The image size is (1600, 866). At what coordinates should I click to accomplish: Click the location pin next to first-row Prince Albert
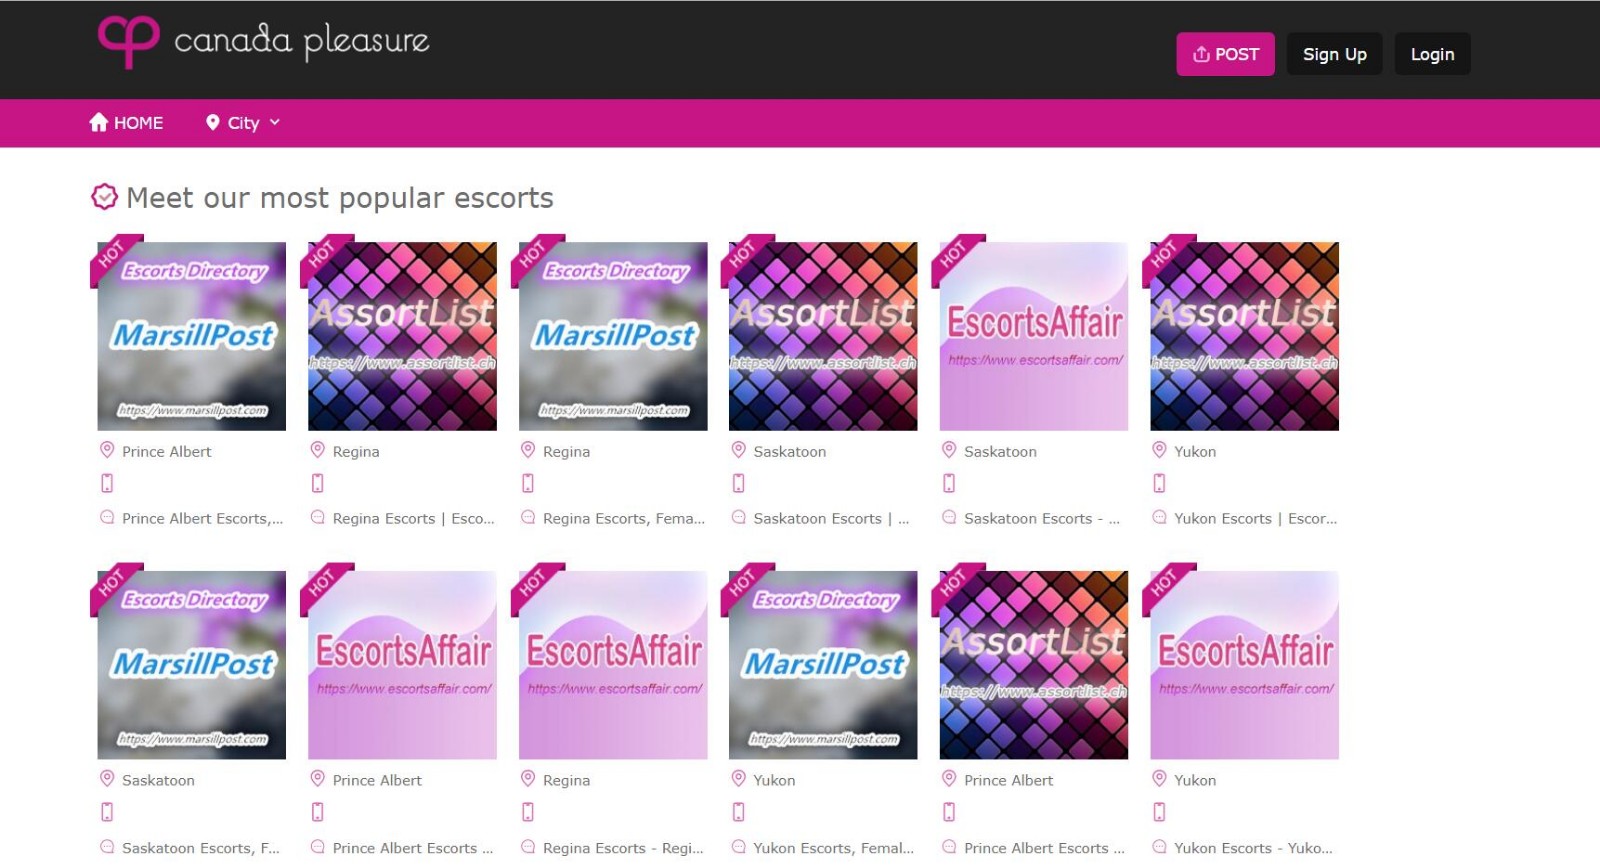[x=107, y=450]
